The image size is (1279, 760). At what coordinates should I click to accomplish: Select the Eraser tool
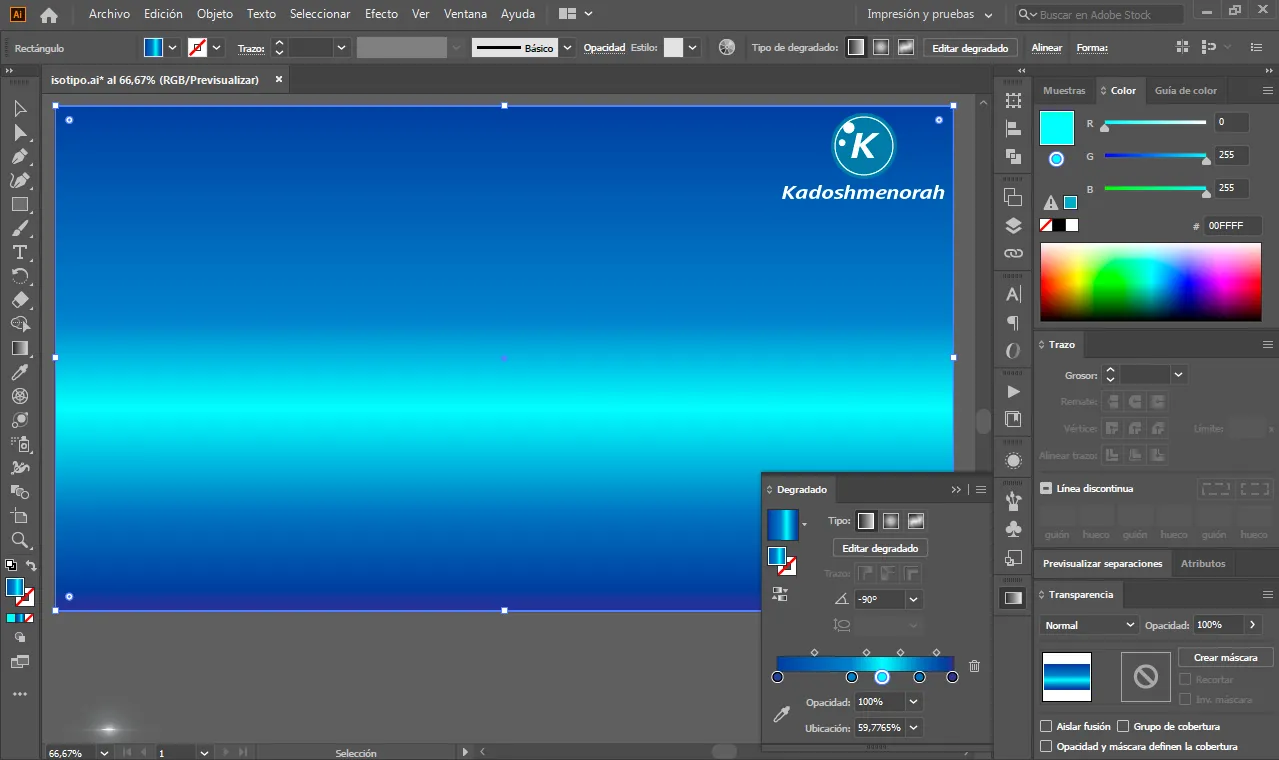tap(19, 300)
